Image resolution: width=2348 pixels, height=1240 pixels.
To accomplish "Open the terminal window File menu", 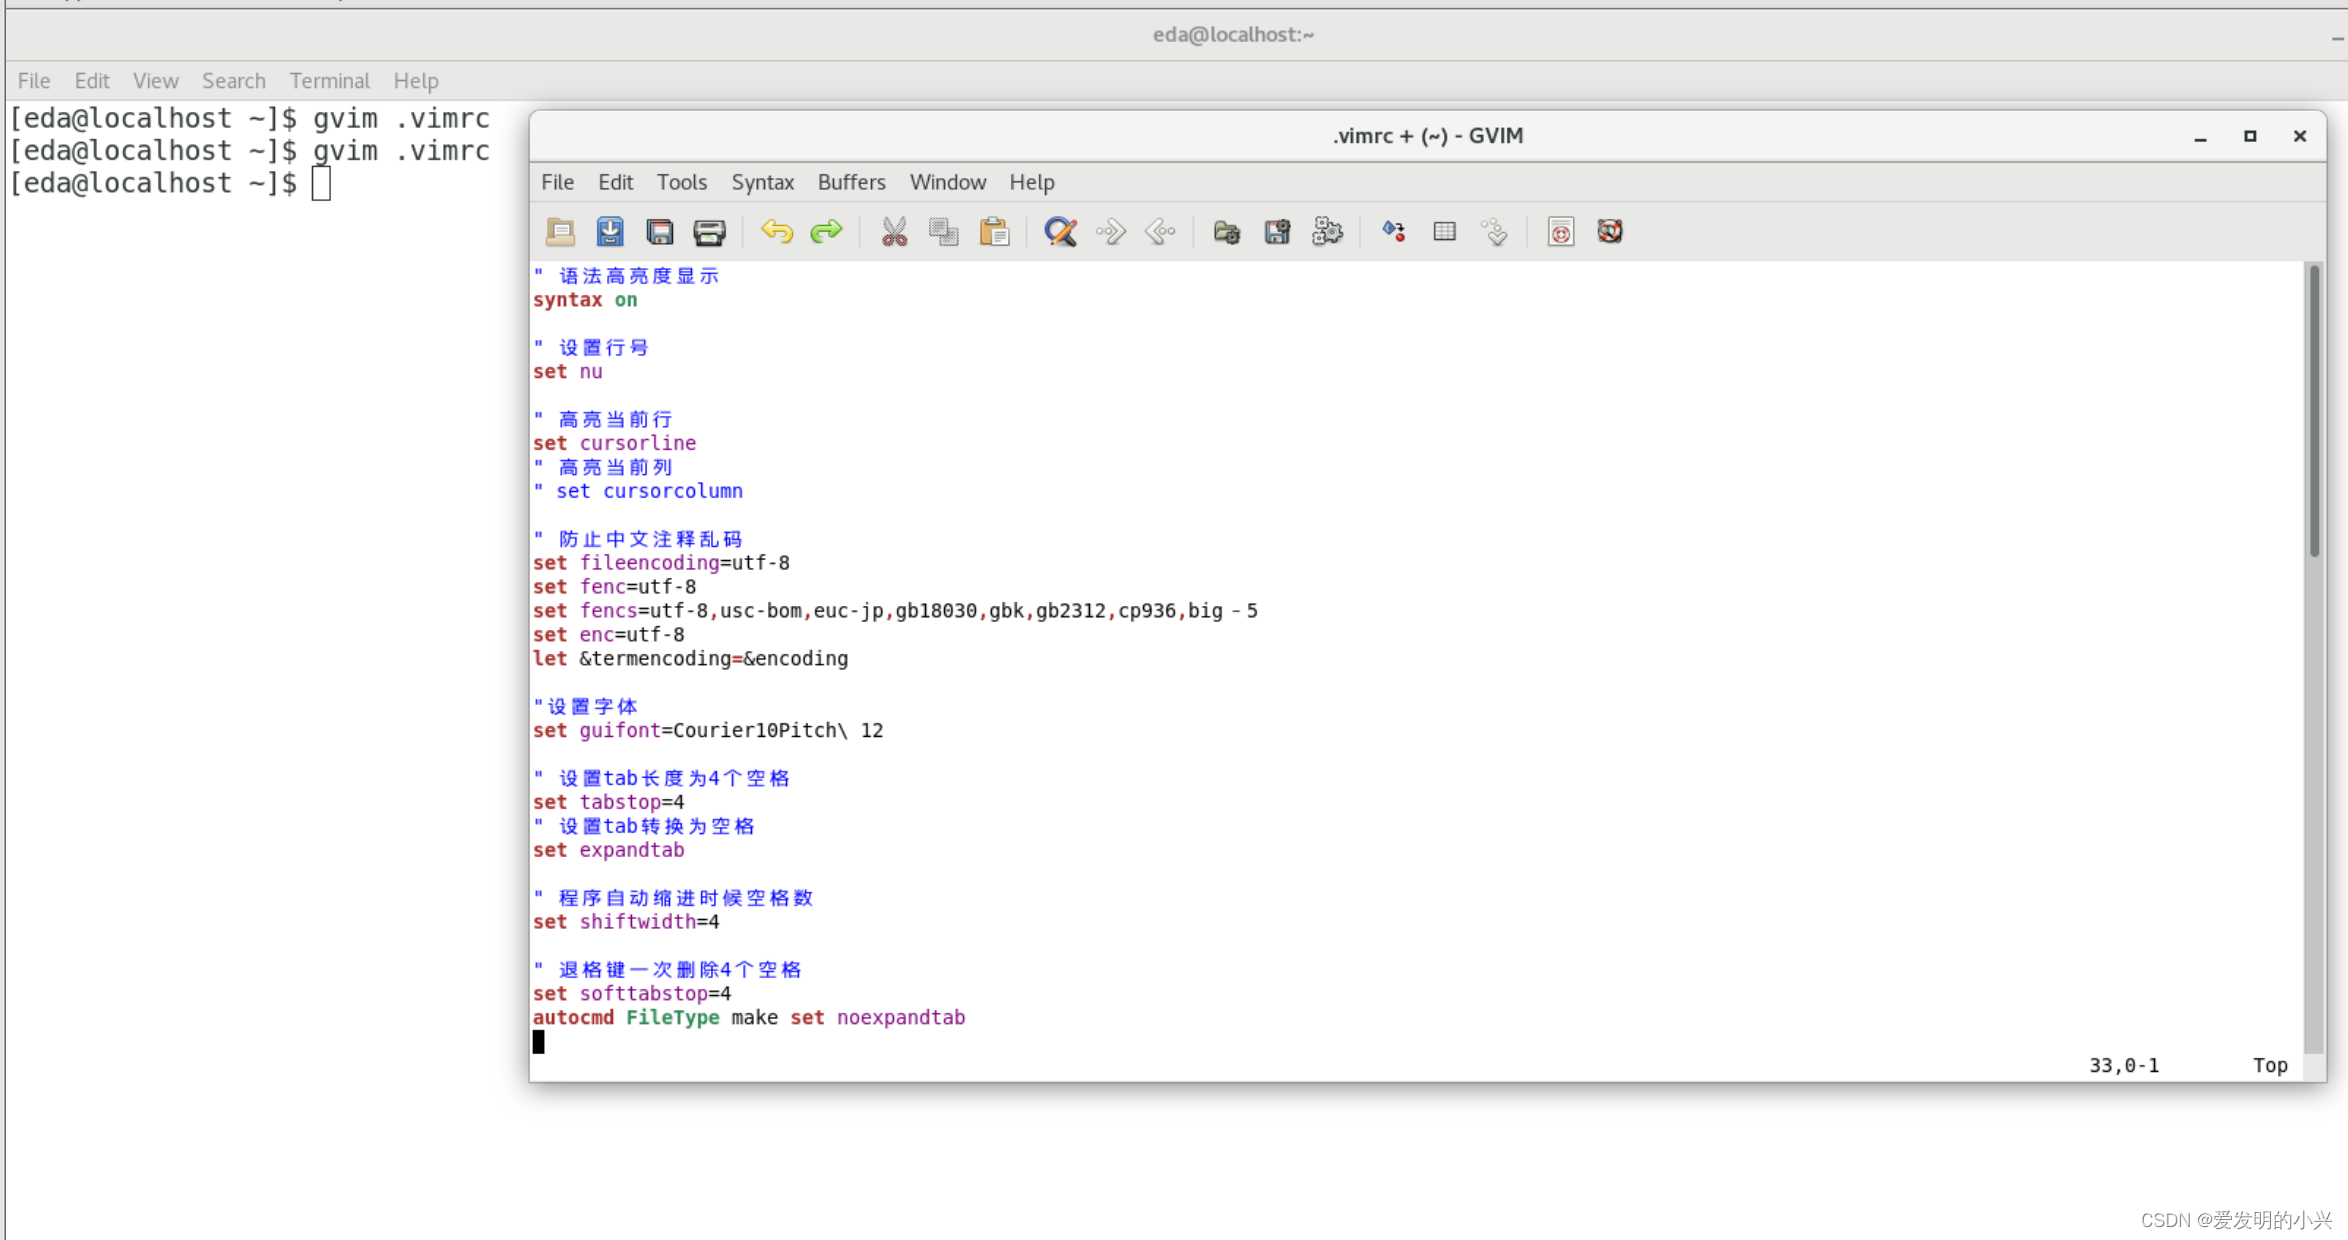I will [34, 81].
